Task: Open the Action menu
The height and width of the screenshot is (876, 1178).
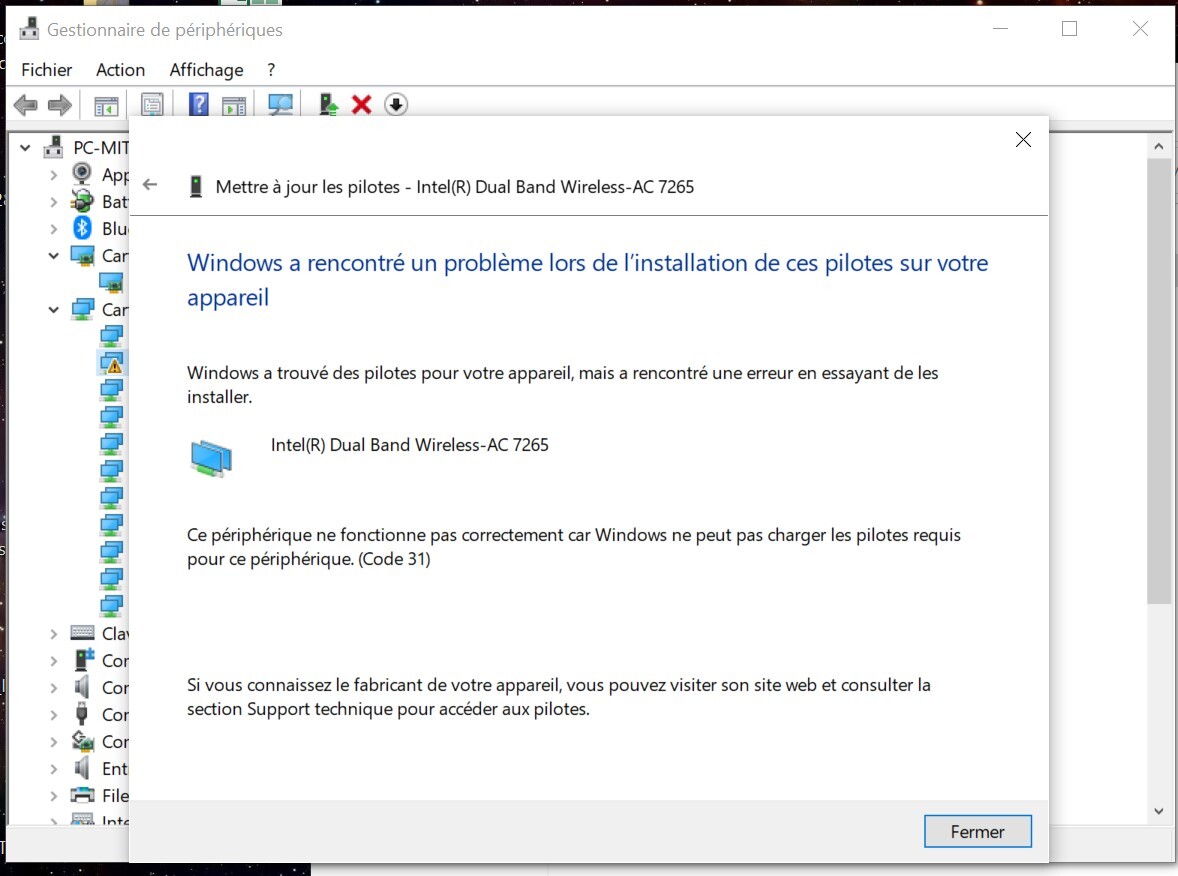Action: (x=120, y=70)
